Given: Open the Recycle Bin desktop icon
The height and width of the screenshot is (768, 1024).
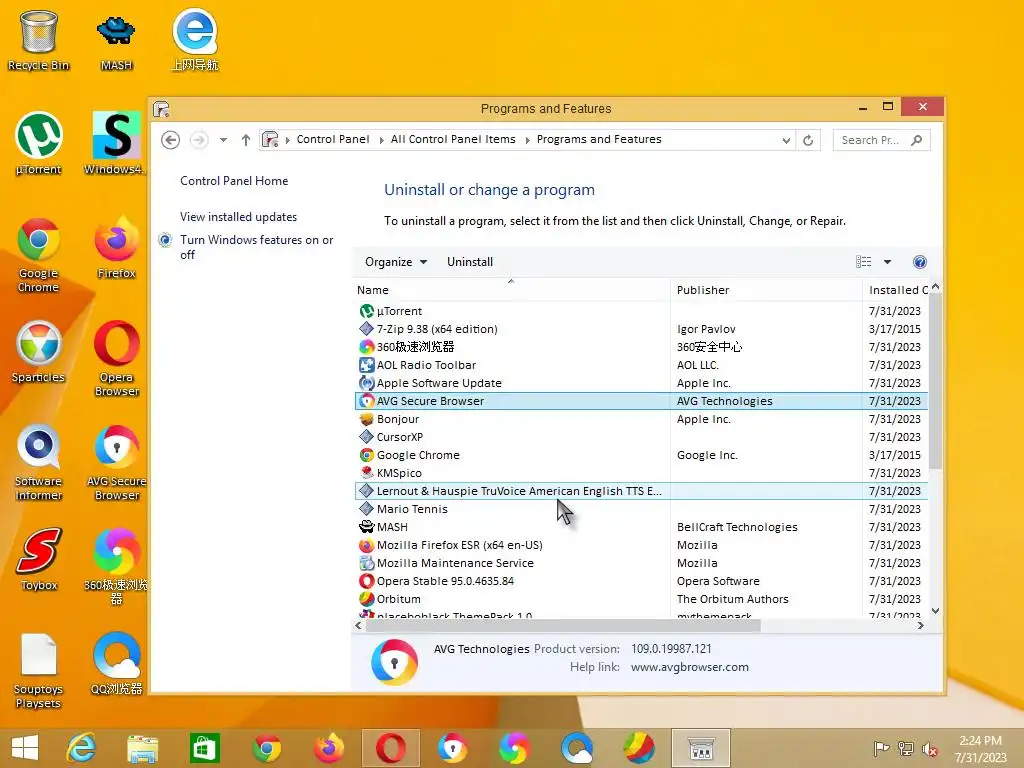Looking at the screenshot, I should [38, 40].
